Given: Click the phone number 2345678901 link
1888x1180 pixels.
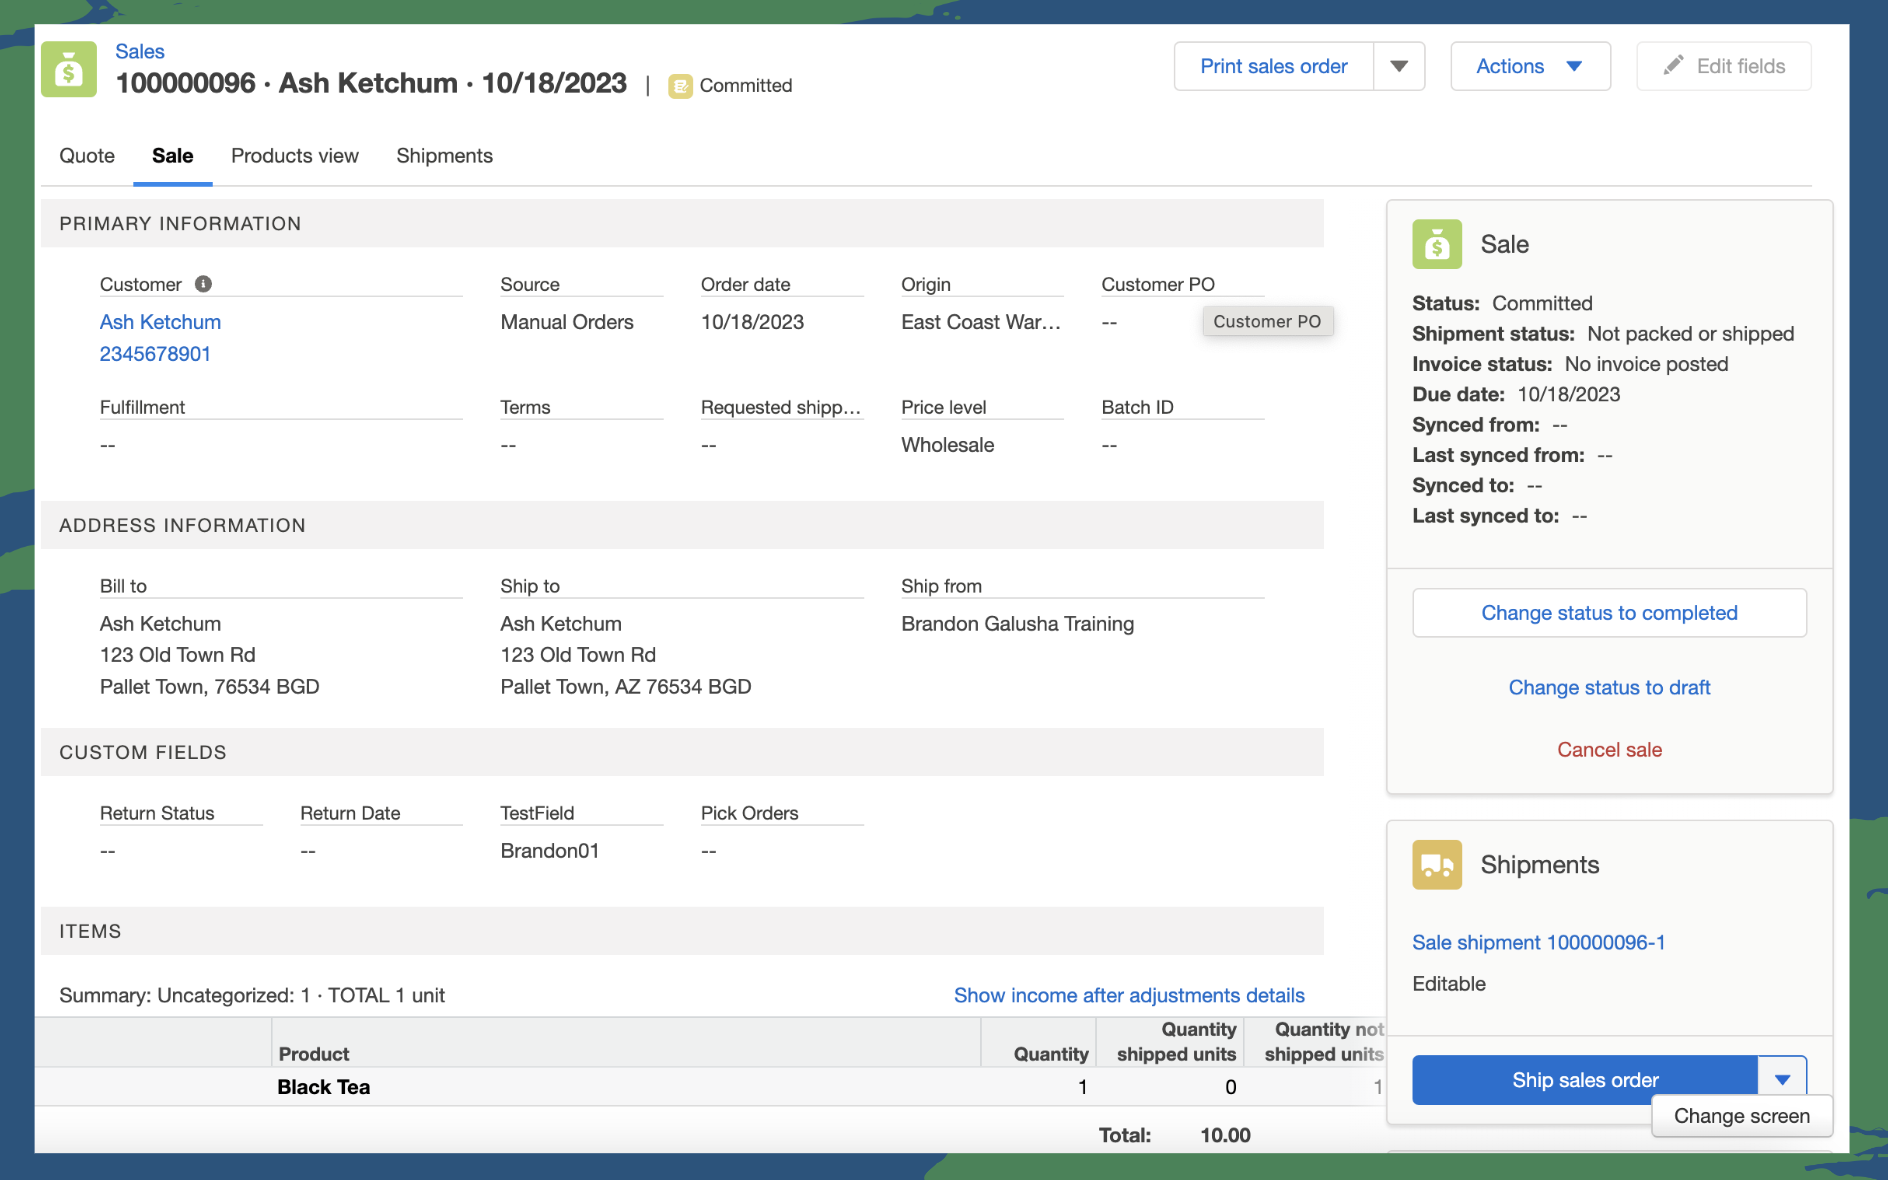Looking at the screenshot, I should pos(155,354).
